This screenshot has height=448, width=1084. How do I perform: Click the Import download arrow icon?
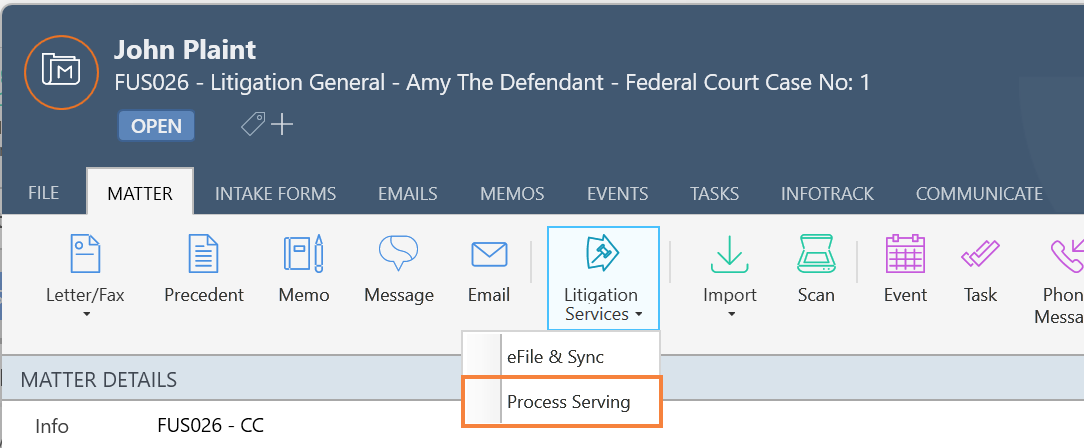[x=730, y=254]
